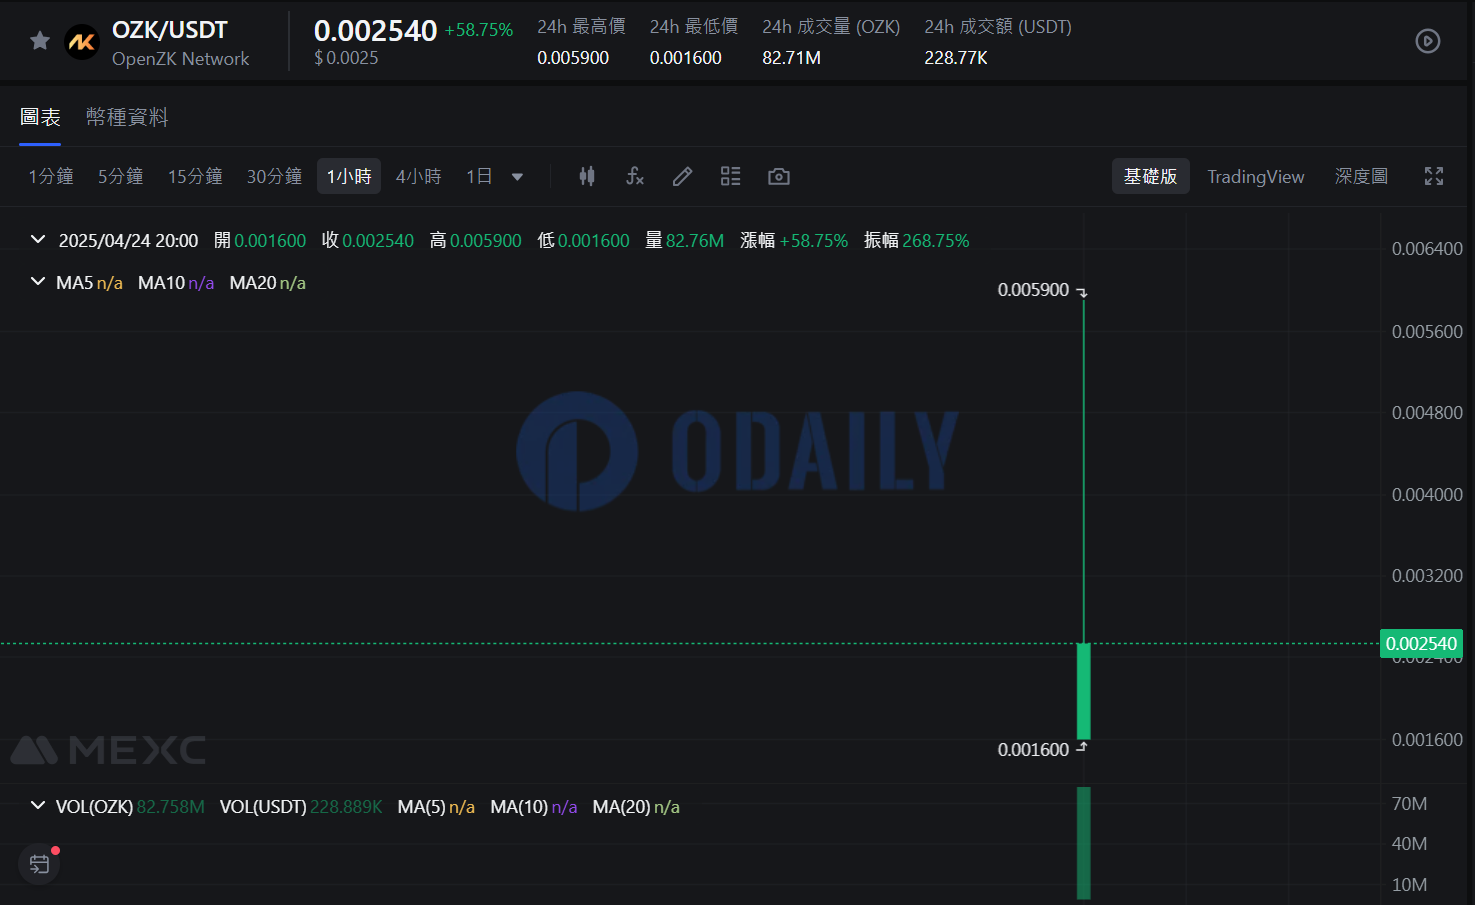Click the MA10 n/a label
Image resolution: width=1475 pixels, height=905 pixels.
[176, 283]
